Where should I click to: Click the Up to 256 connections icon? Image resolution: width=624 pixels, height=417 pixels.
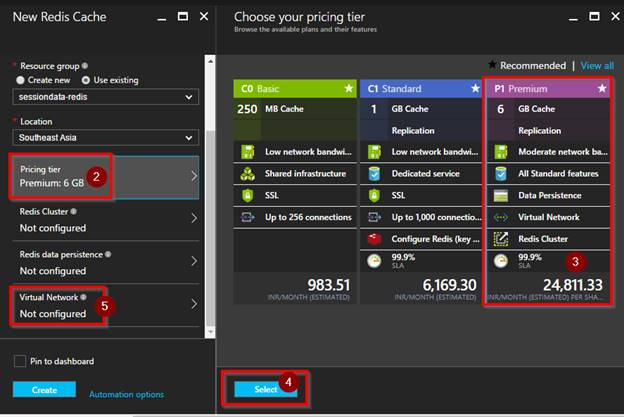click(248, 217)
